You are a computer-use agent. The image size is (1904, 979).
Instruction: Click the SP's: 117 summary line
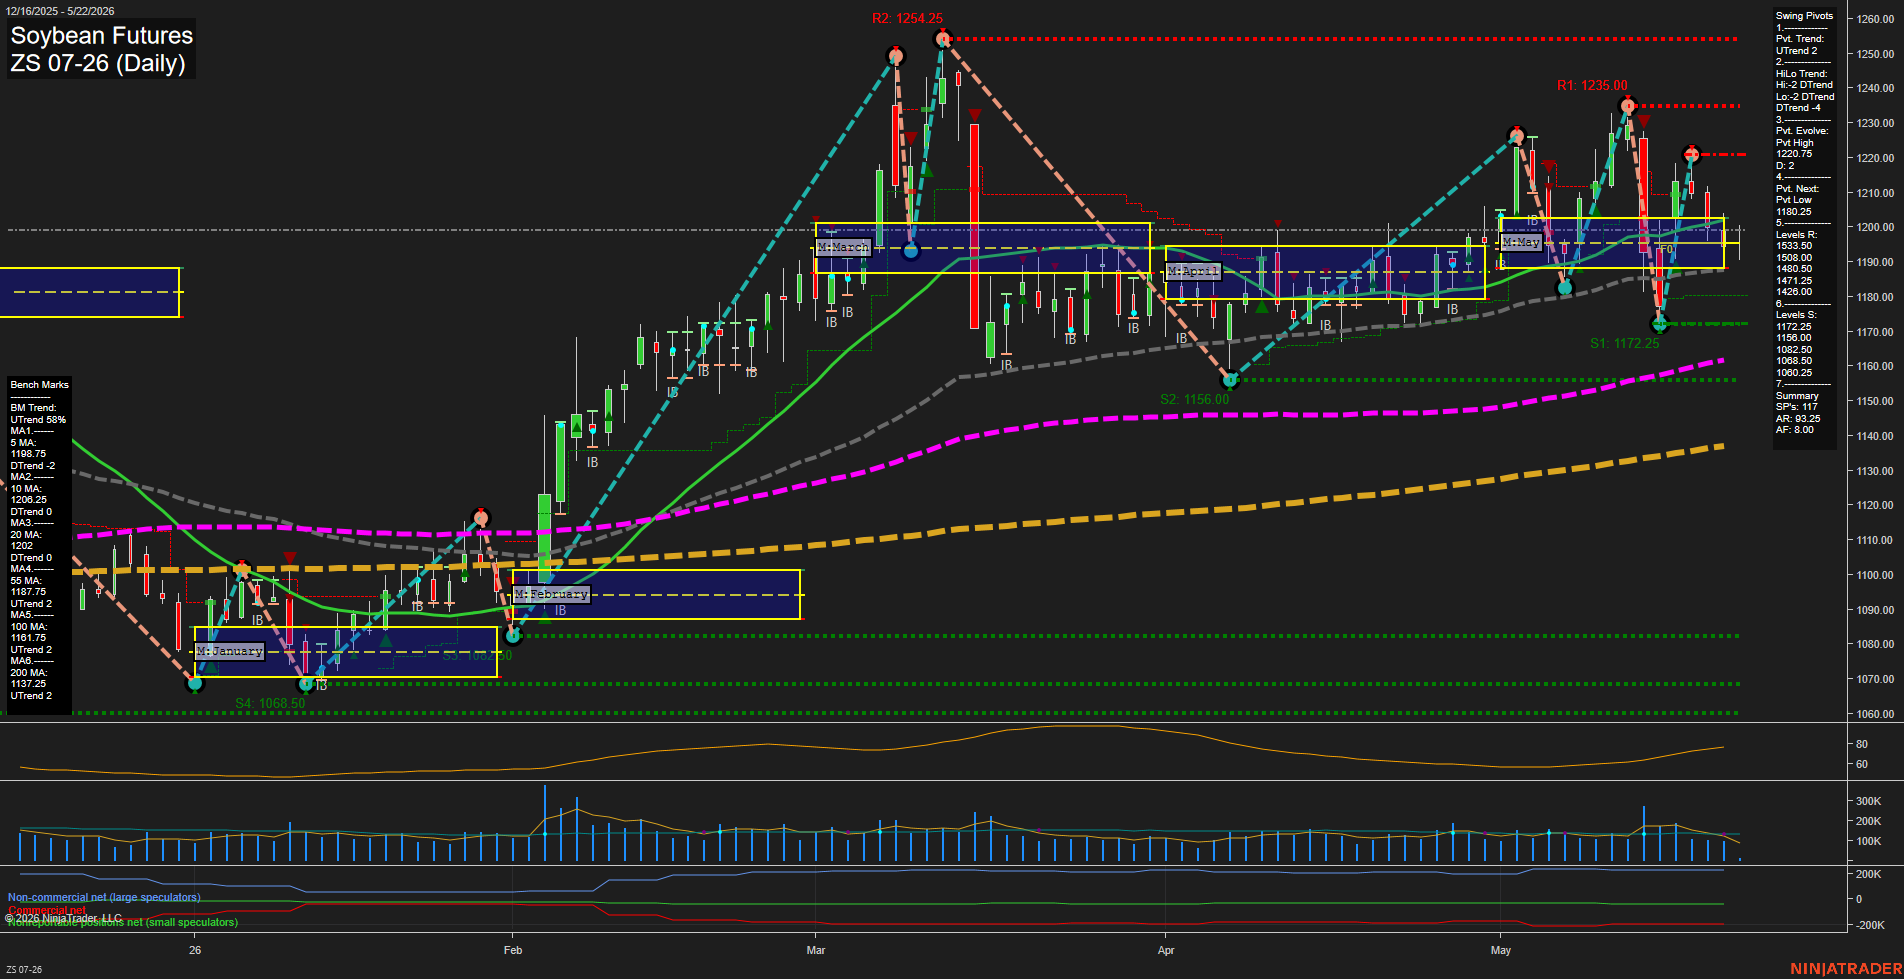[1797, 407]
